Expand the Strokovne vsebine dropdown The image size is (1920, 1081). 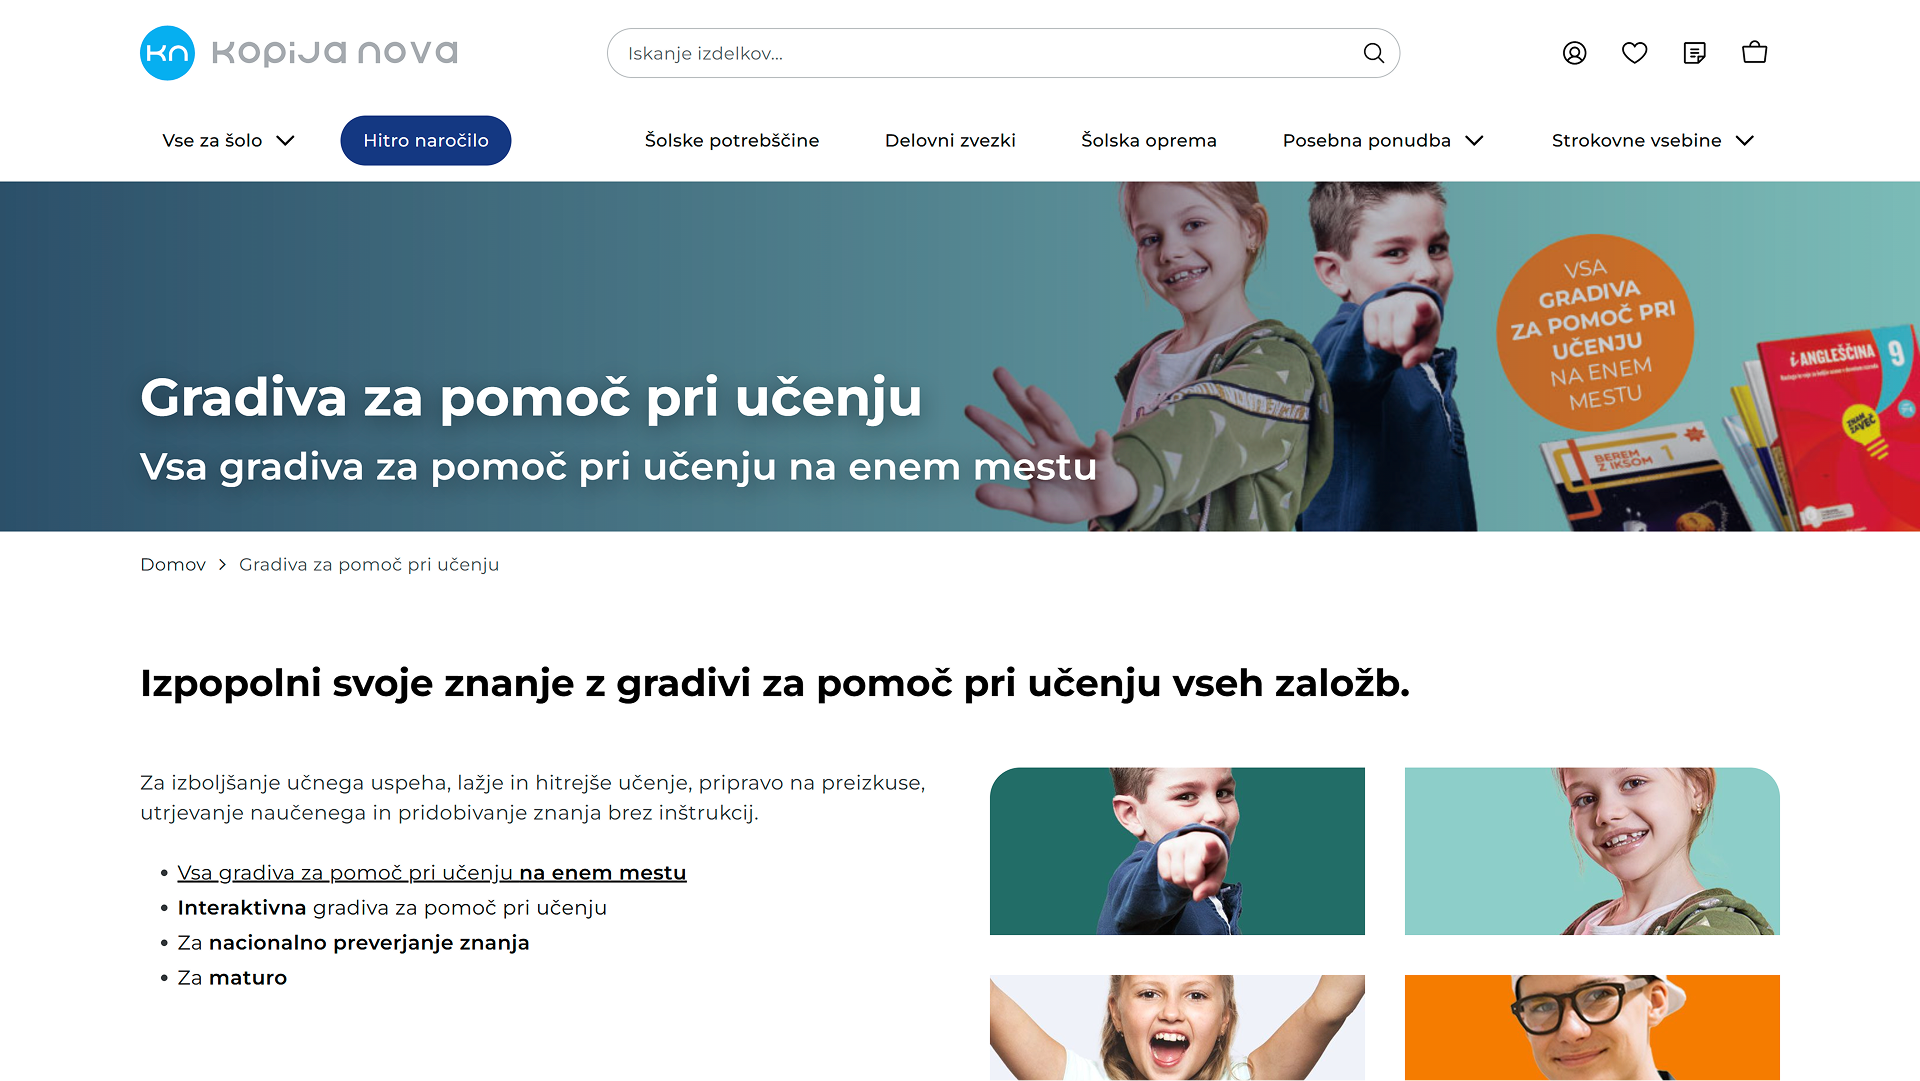pos(1653,141)
